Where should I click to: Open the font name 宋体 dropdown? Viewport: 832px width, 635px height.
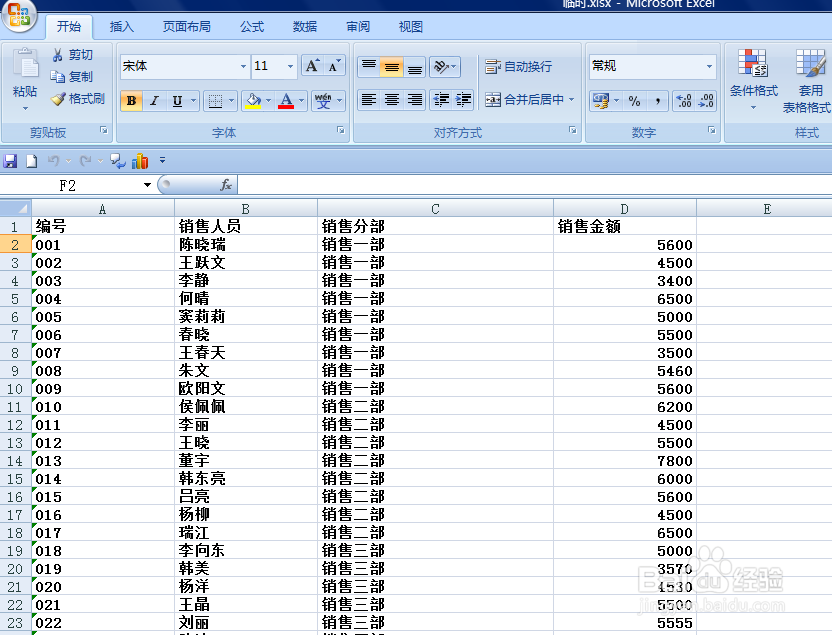point(243,66)
